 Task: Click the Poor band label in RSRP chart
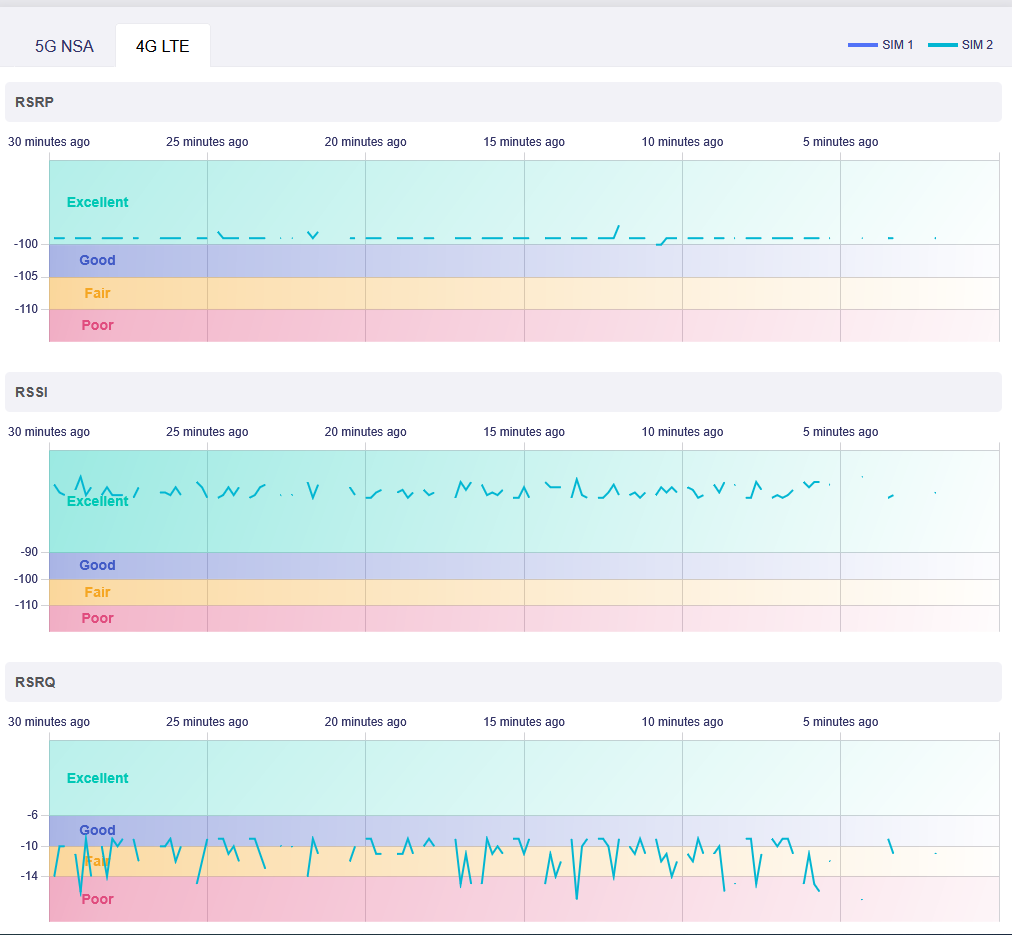point(98,325)
